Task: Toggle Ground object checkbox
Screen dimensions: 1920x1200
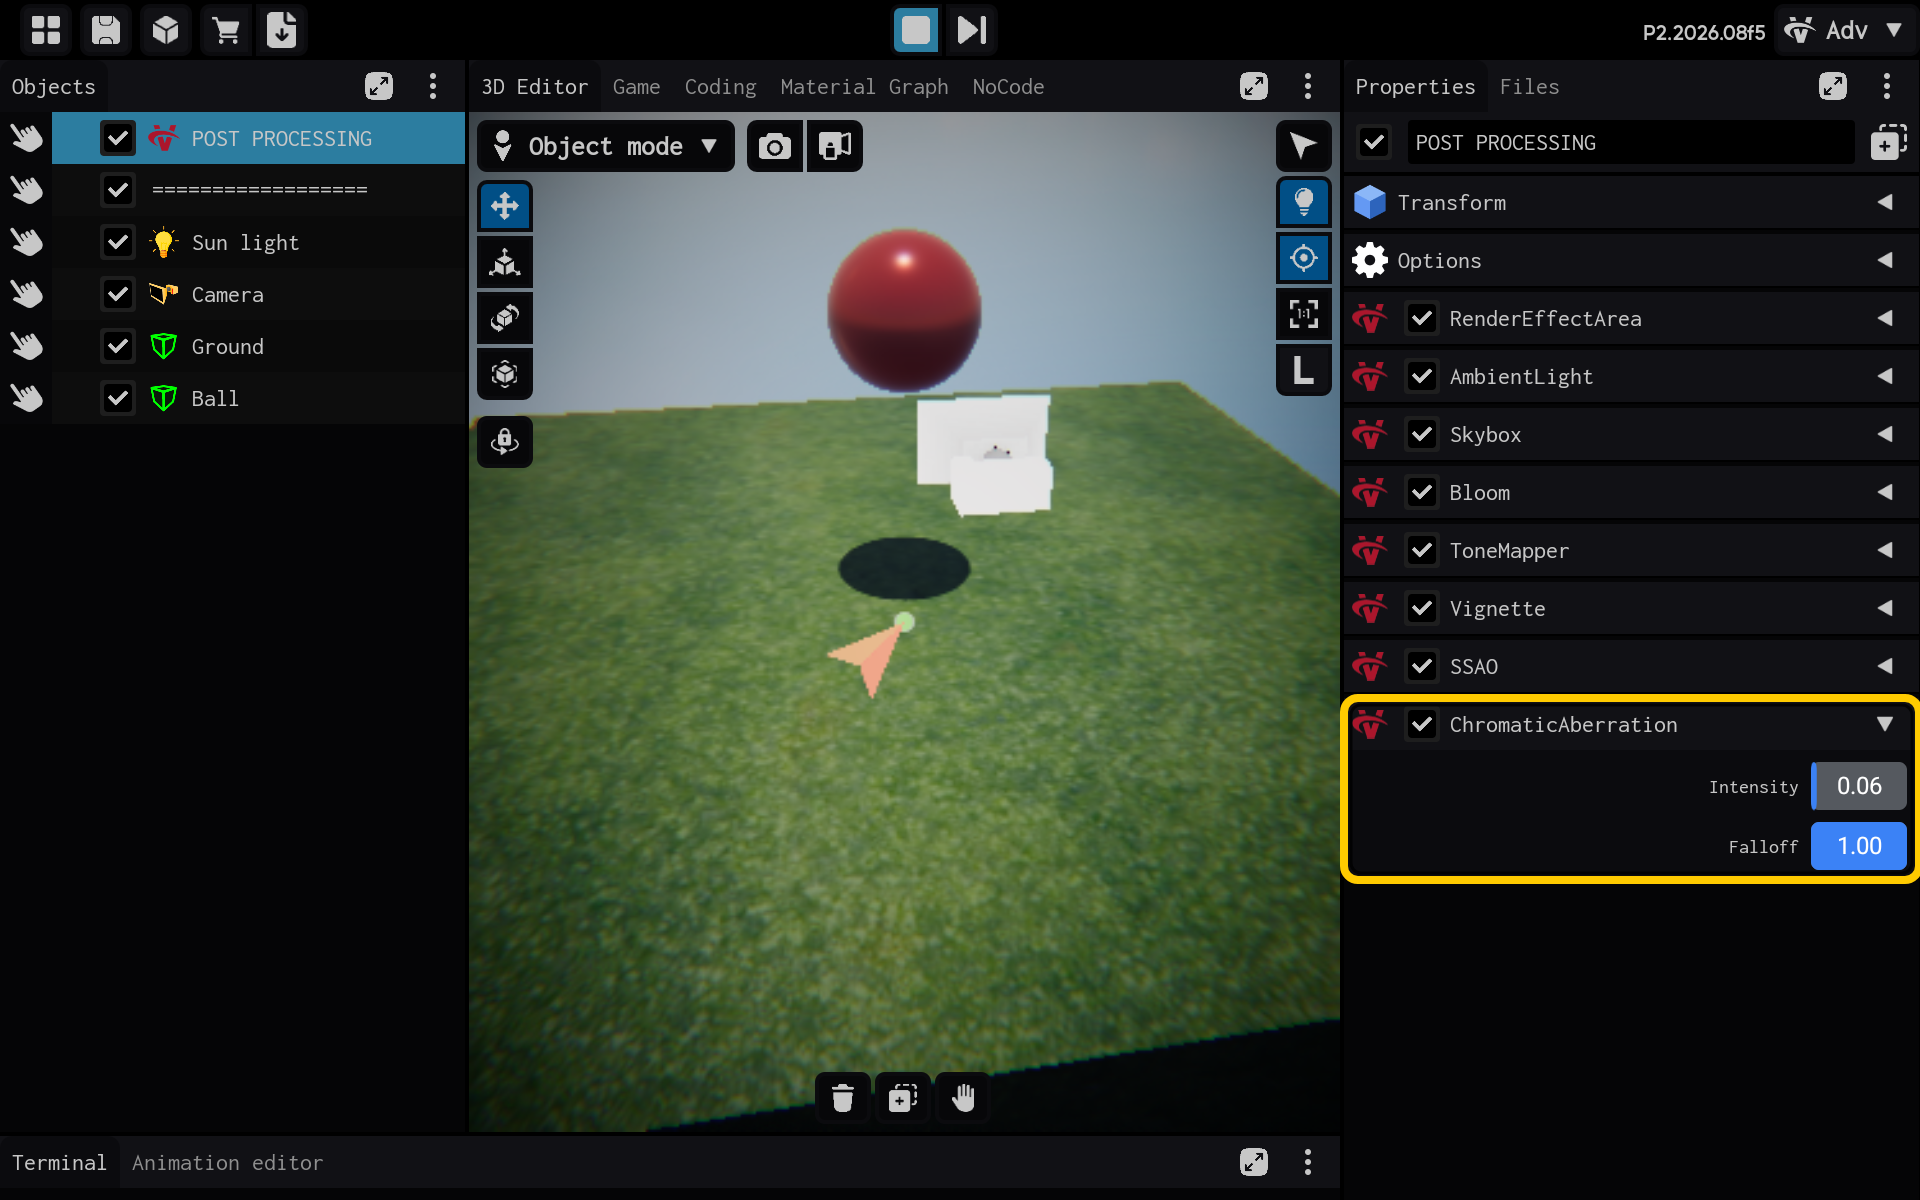Action: [118, 346]
